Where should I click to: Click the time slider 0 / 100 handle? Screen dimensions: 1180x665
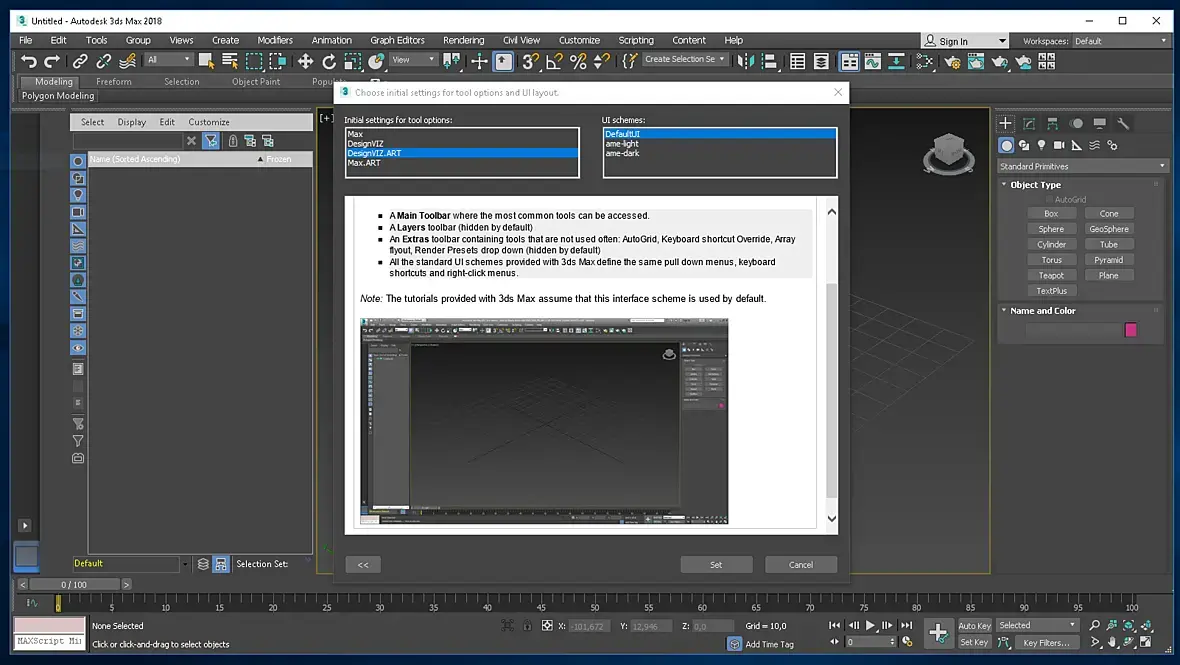tap(74, 585)
